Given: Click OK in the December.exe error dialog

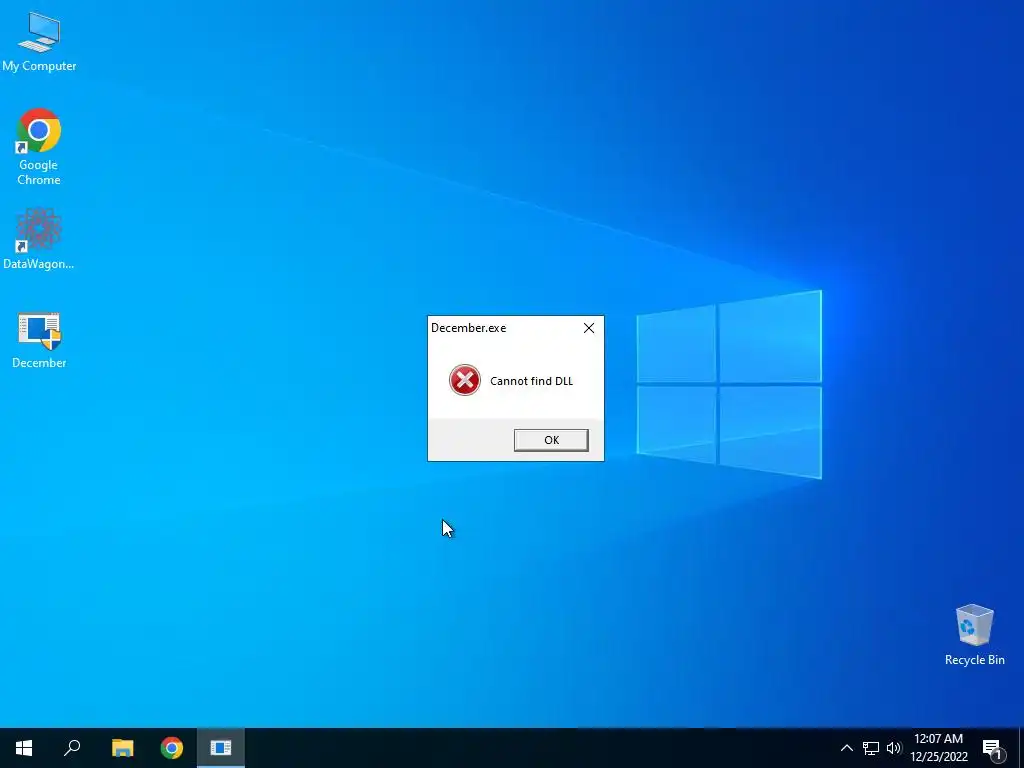Looking at the screenshot, I should coord(551,440).
